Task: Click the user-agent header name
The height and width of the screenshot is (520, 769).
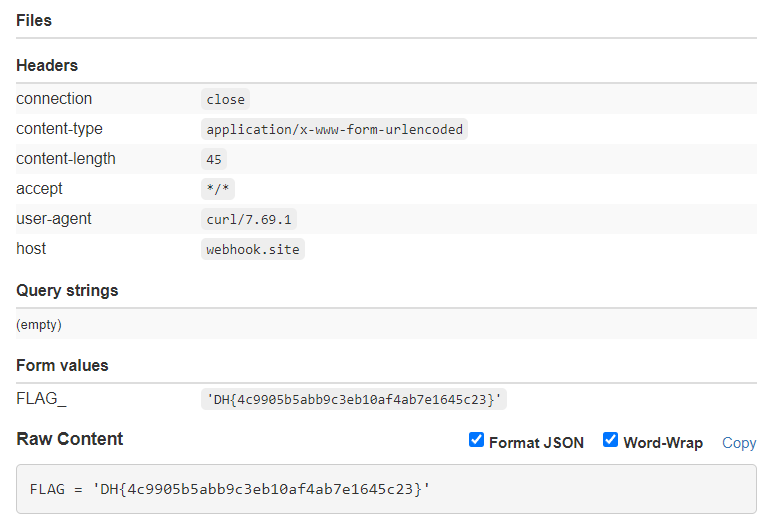Action: click(54, 219)
